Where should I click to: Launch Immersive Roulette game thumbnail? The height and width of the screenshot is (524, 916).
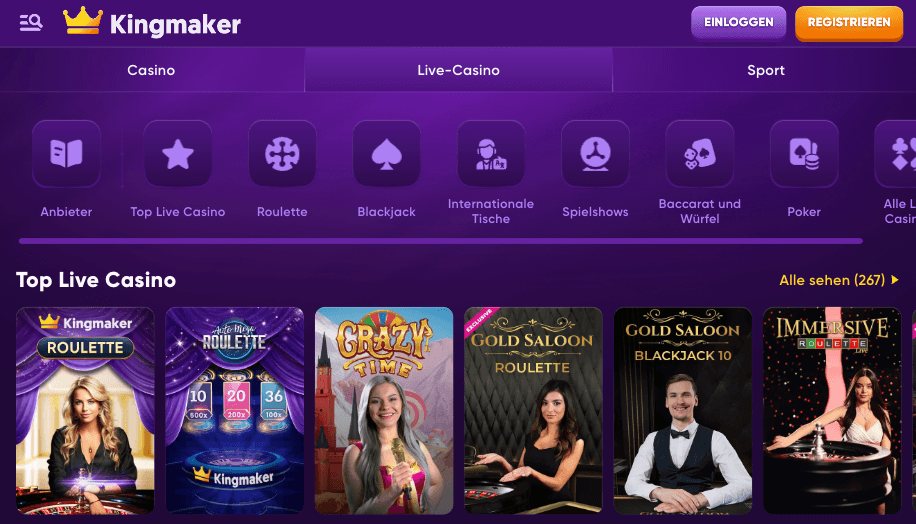tap(832, 411)
